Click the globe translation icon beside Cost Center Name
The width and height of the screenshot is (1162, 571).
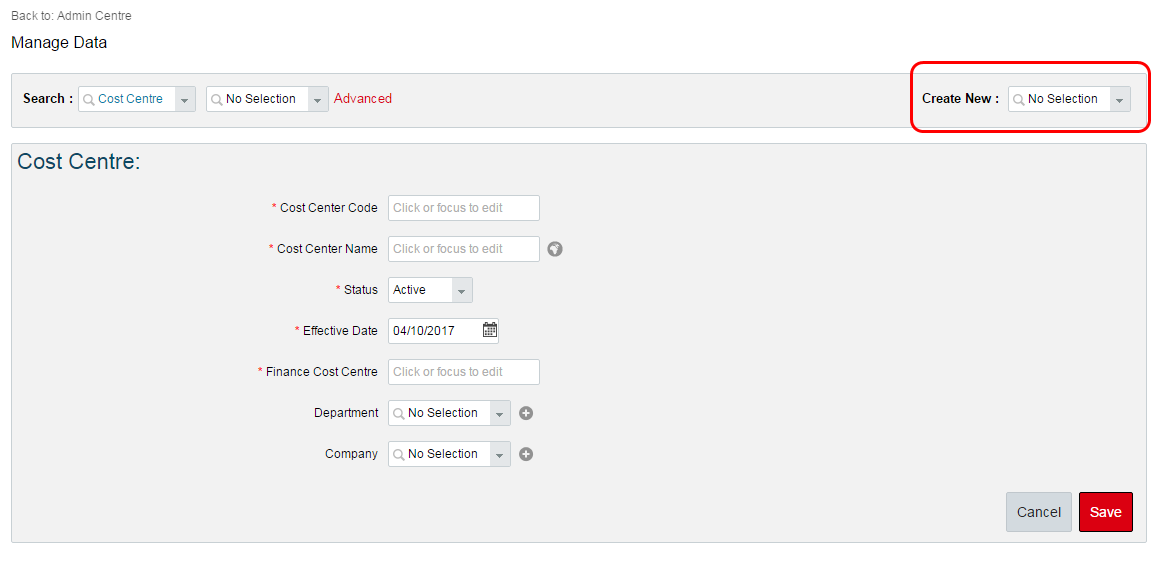coord(555,249)
